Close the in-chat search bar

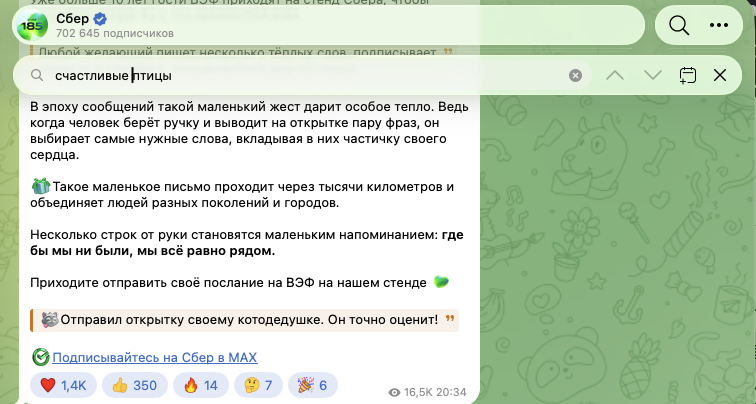(720, 75)
